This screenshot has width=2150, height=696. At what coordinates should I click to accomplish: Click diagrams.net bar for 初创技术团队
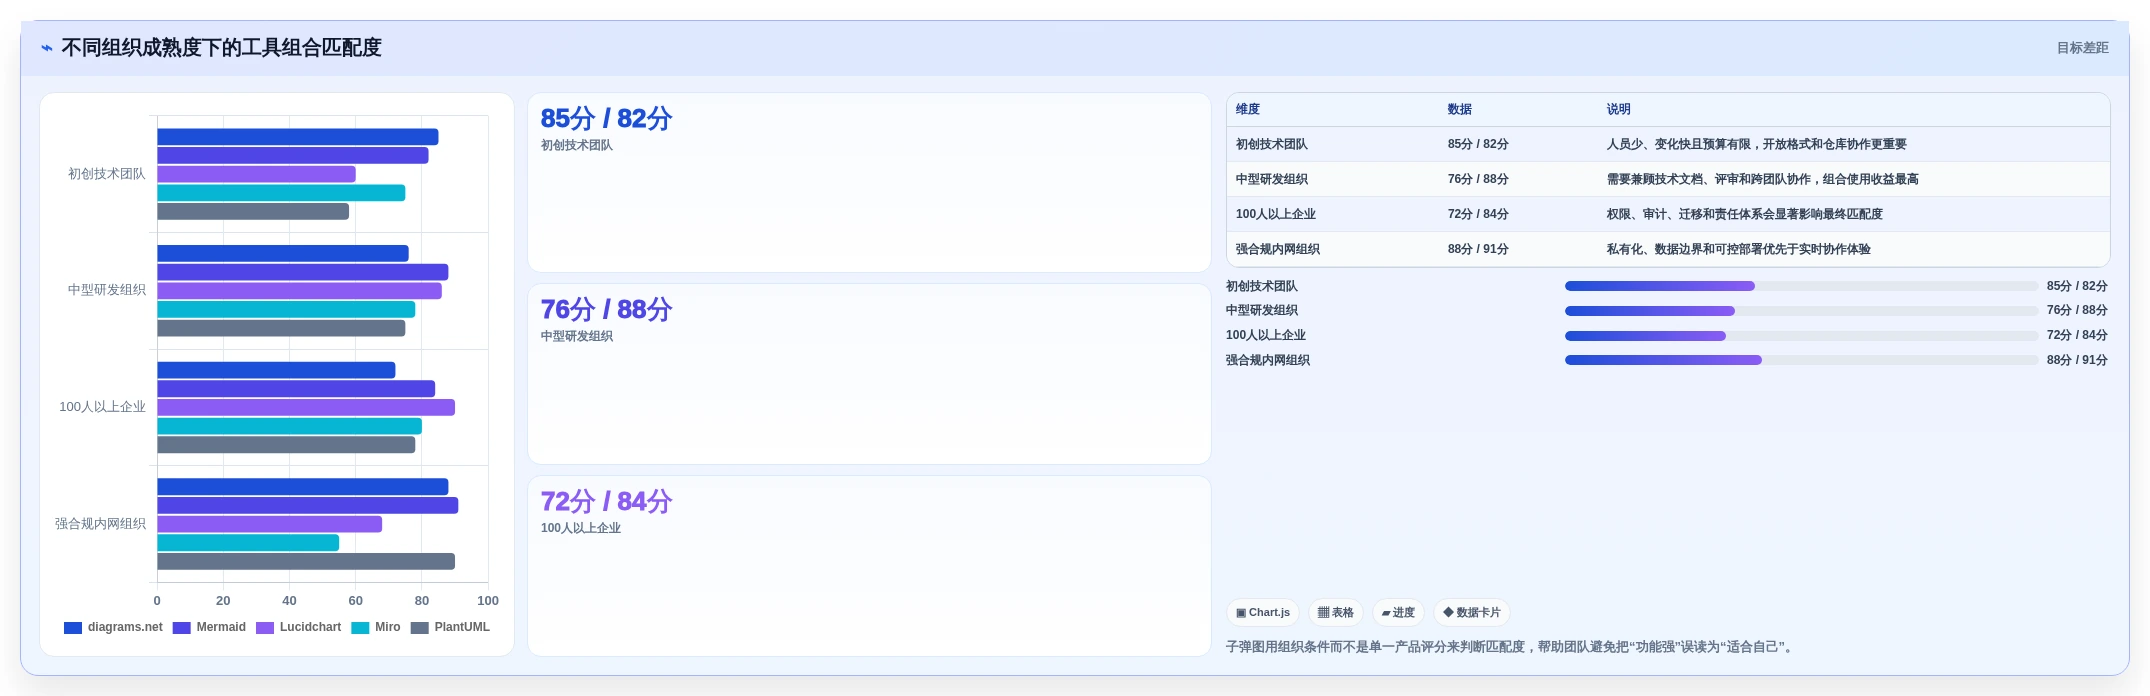pyautogui.click(x=298, y=137)
